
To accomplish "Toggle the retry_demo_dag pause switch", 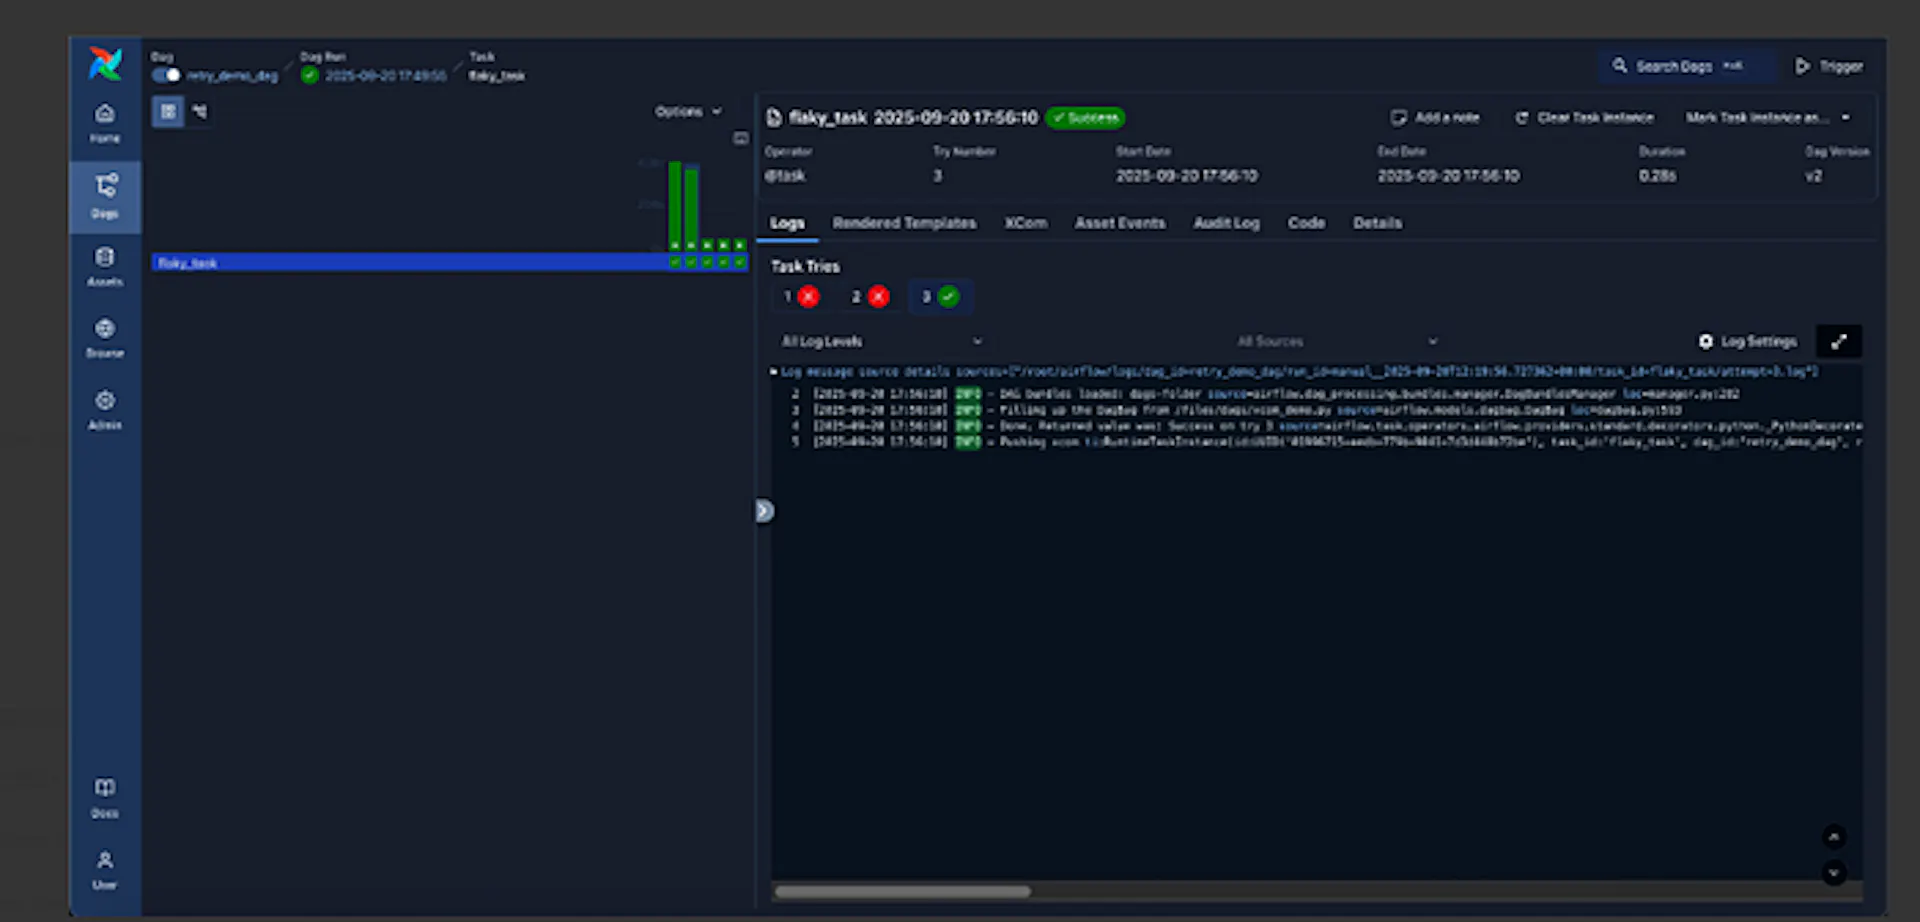I will (x=166, y=75).
